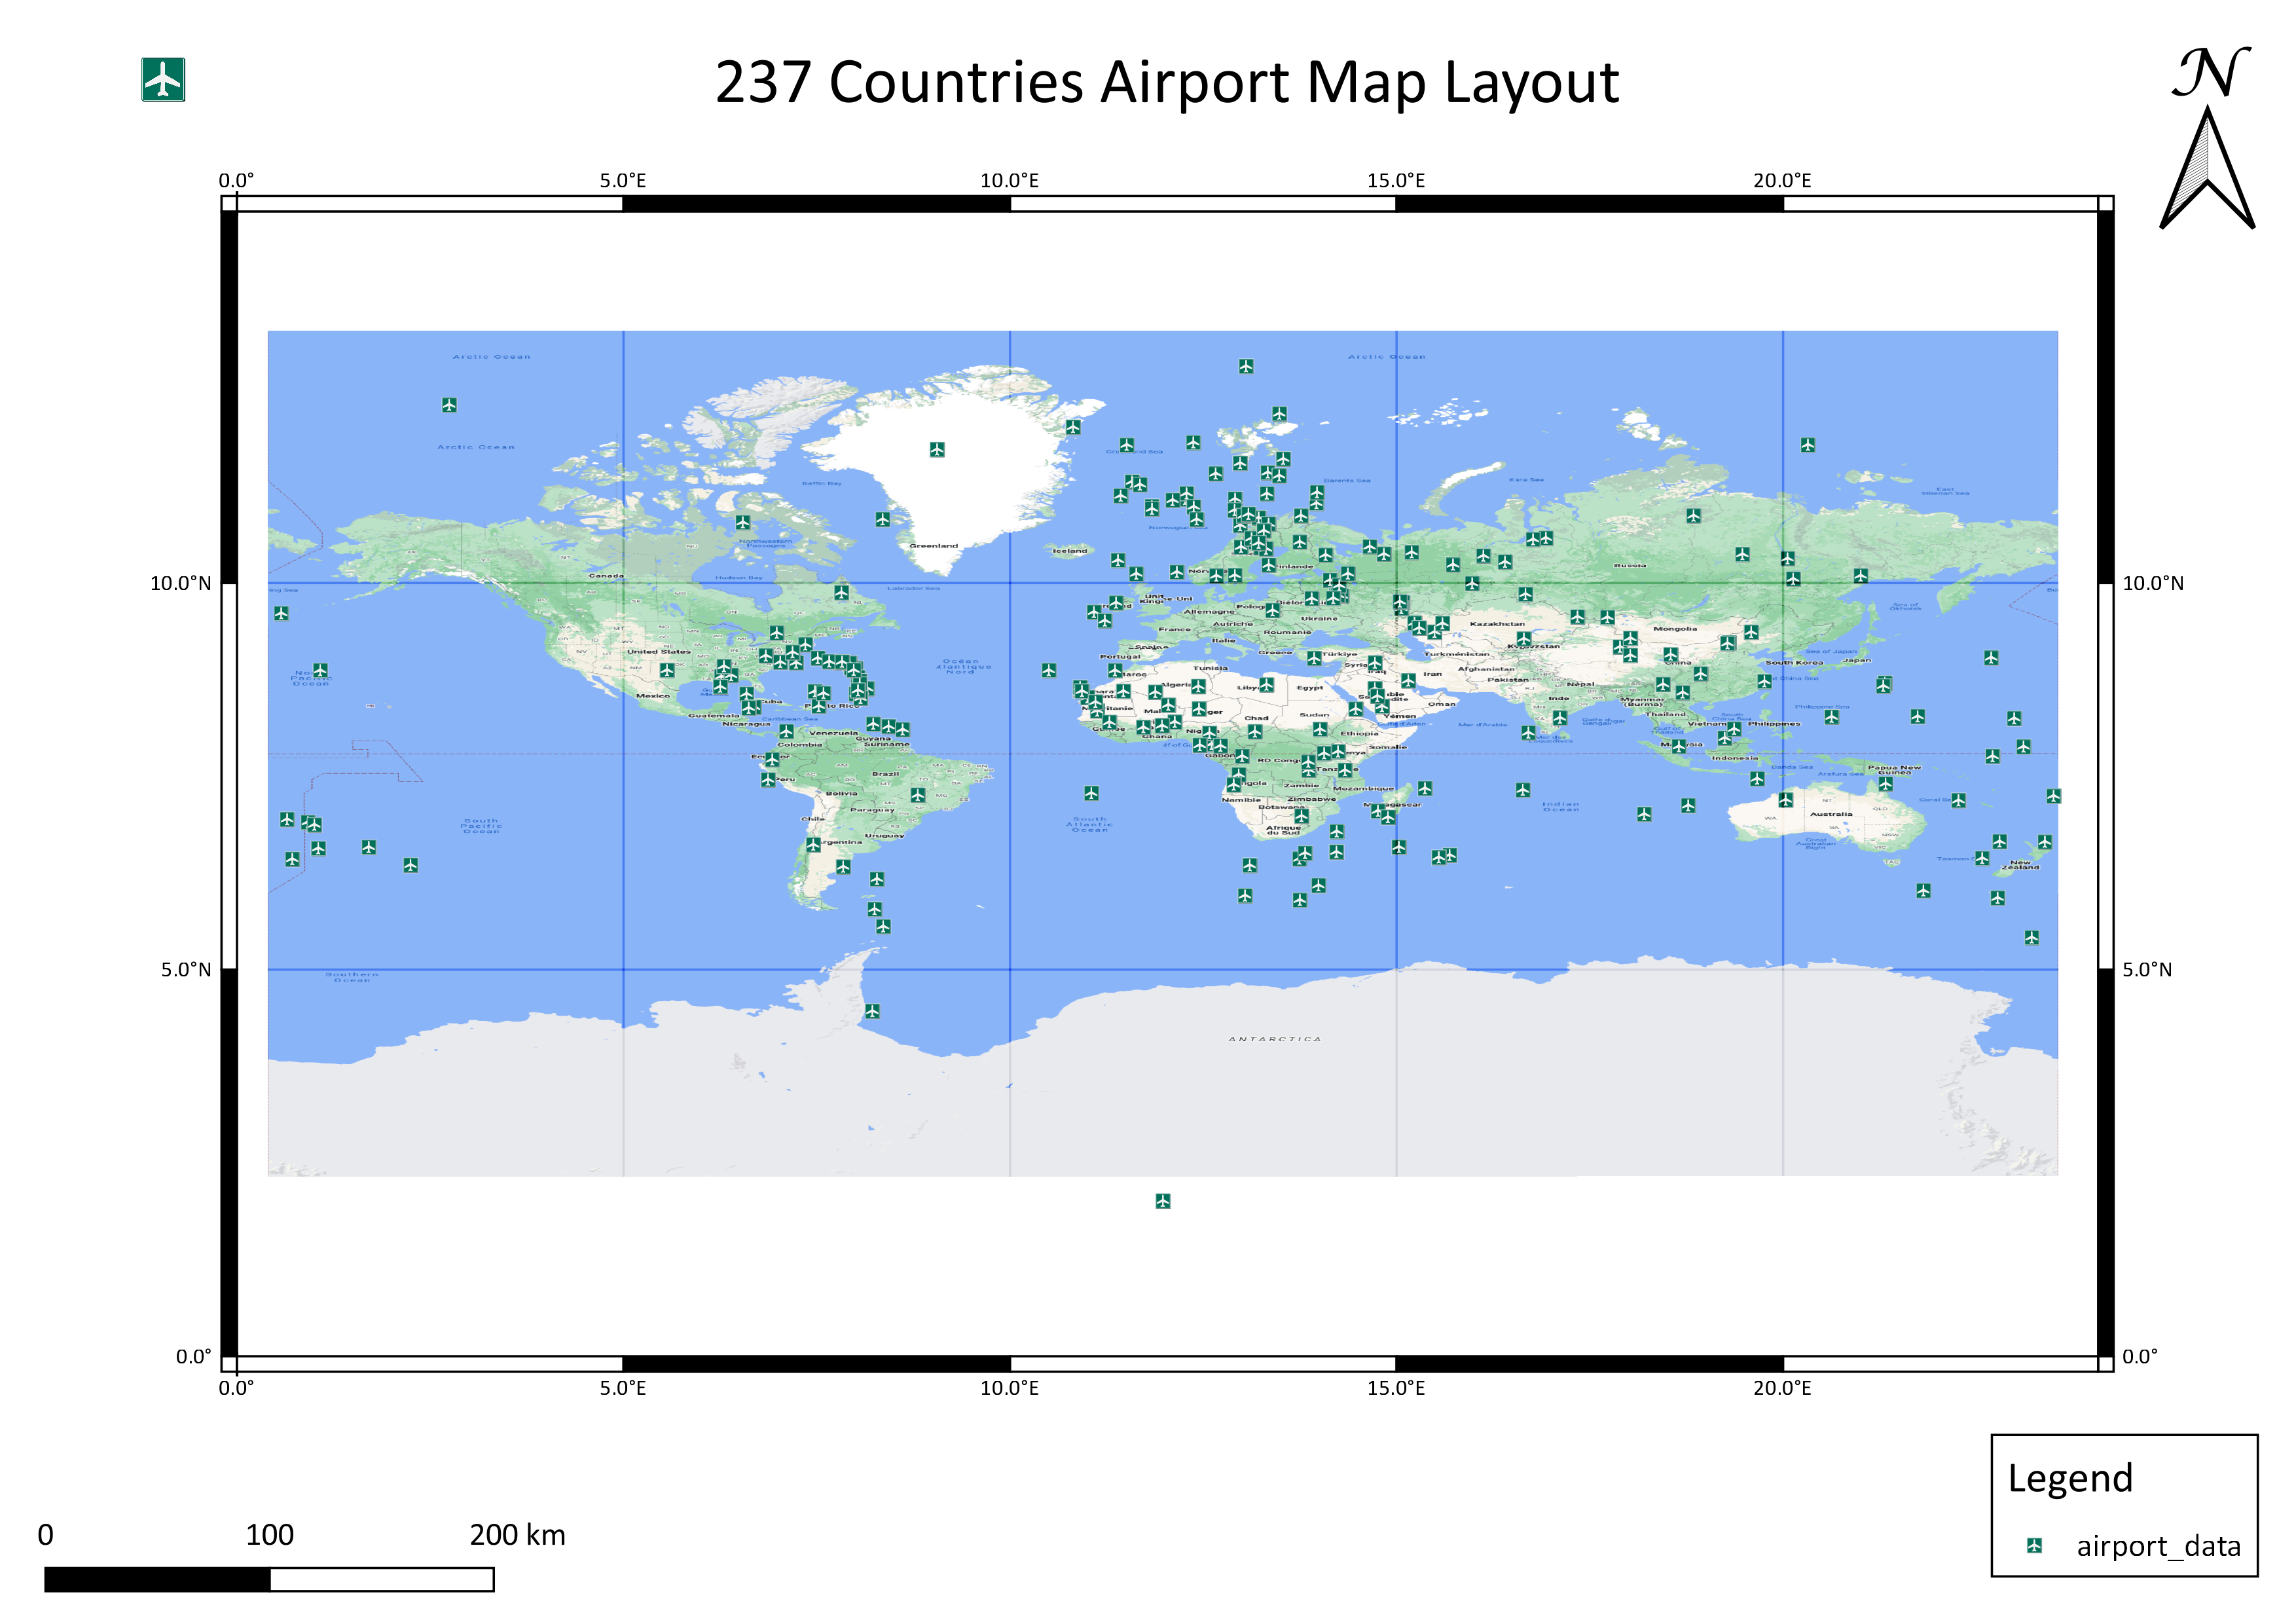Click the '237 Countries Airport Map Layout' title

[x=1166, y=82]
